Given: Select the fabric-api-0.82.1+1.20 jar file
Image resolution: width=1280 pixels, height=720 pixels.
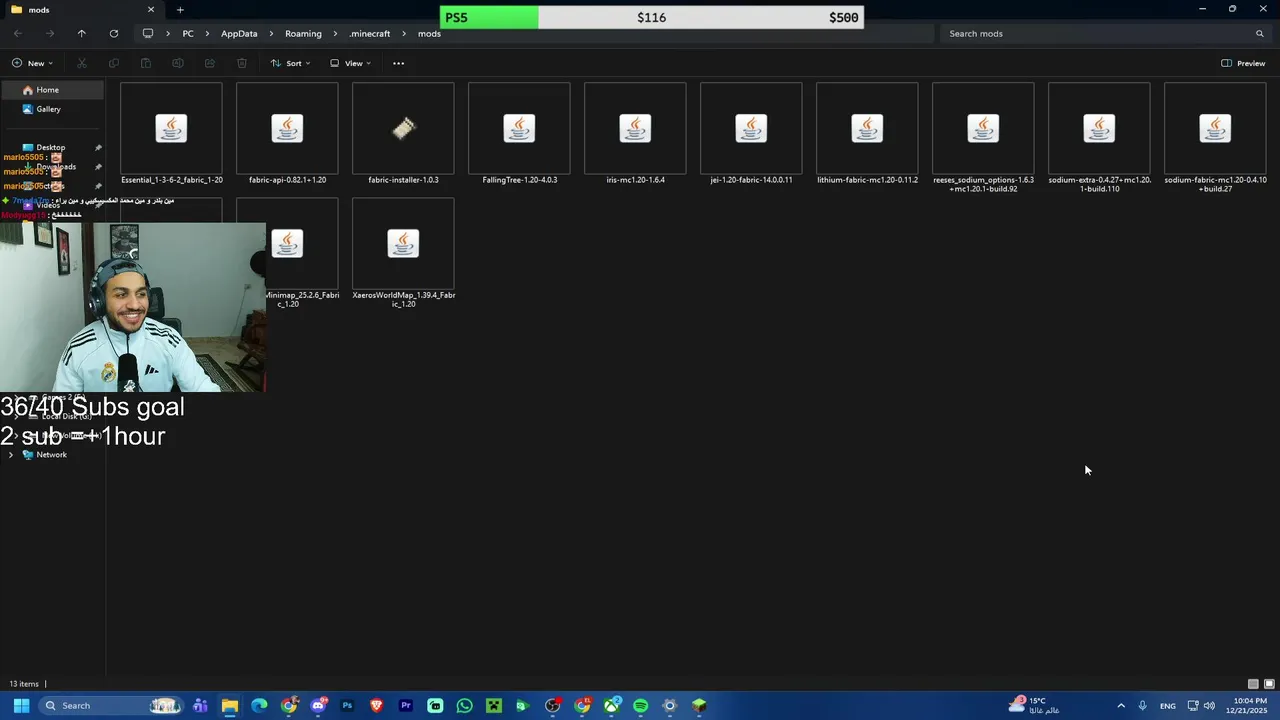Looking at the screenshot, I should coord(287,135).
